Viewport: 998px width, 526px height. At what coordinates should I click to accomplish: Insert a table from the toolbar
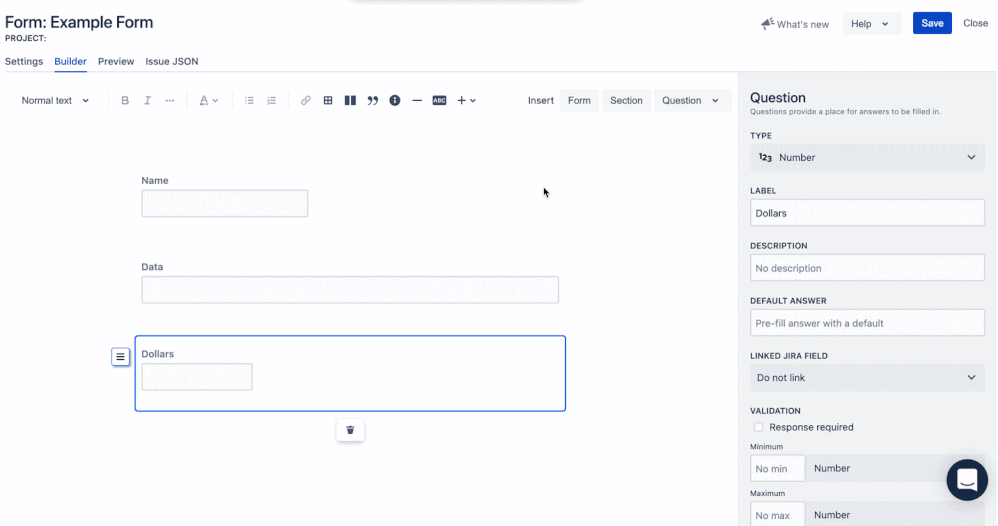pyautogui.click(x=328, y=101)
